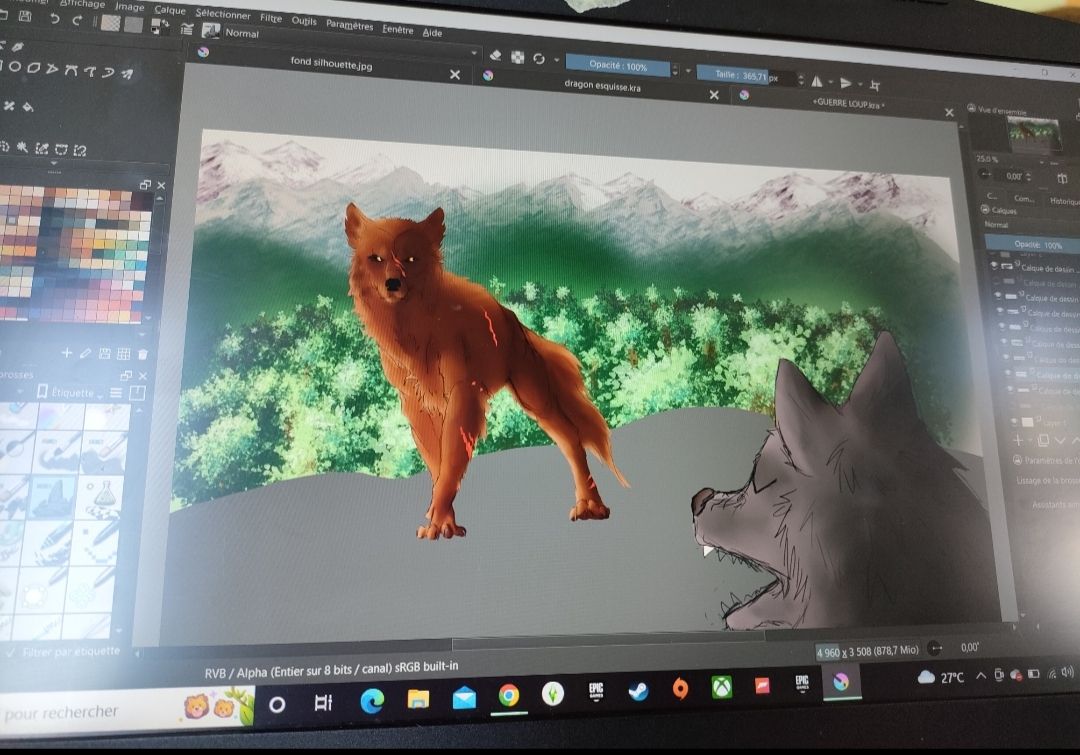Open Google Chrome from the taskbar
The width and height of the screenshot is (1080, 755).
tap(509, 696)
